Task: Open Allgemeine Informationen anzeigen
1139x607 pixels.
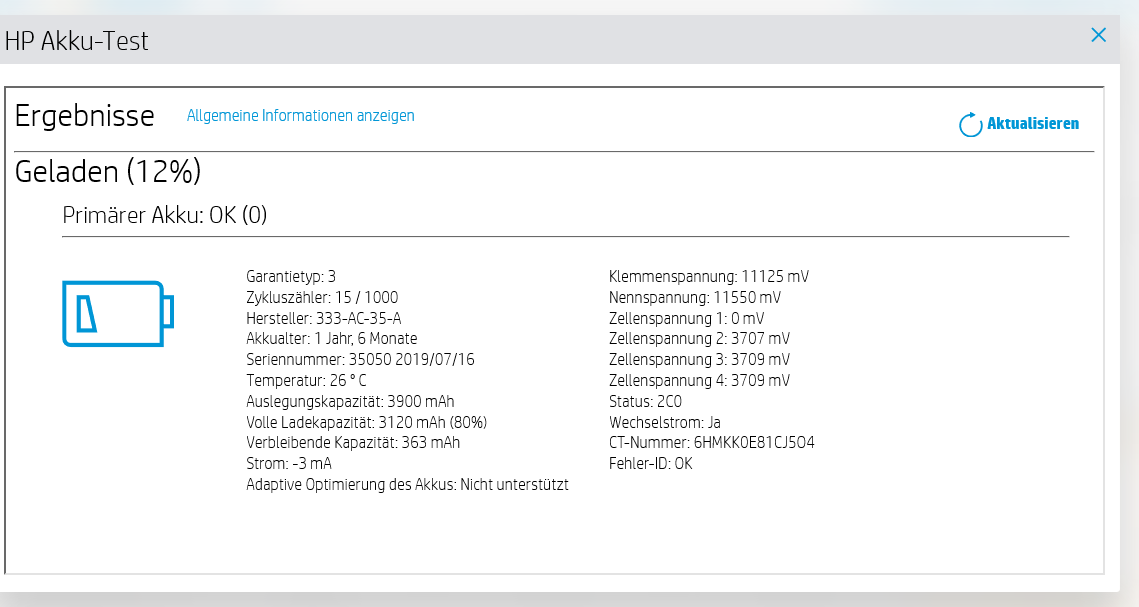Action: tap(300, 116)
